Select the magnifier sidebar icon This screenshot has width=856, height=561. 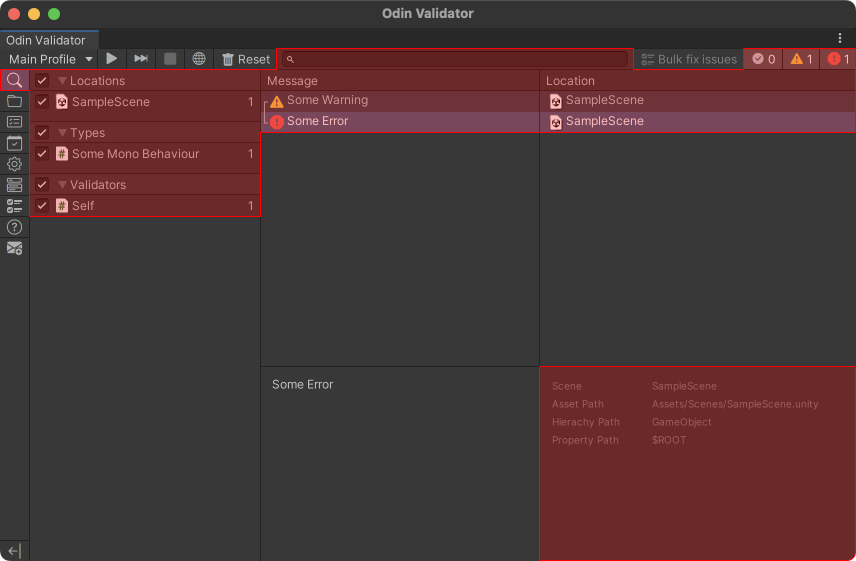14,81
